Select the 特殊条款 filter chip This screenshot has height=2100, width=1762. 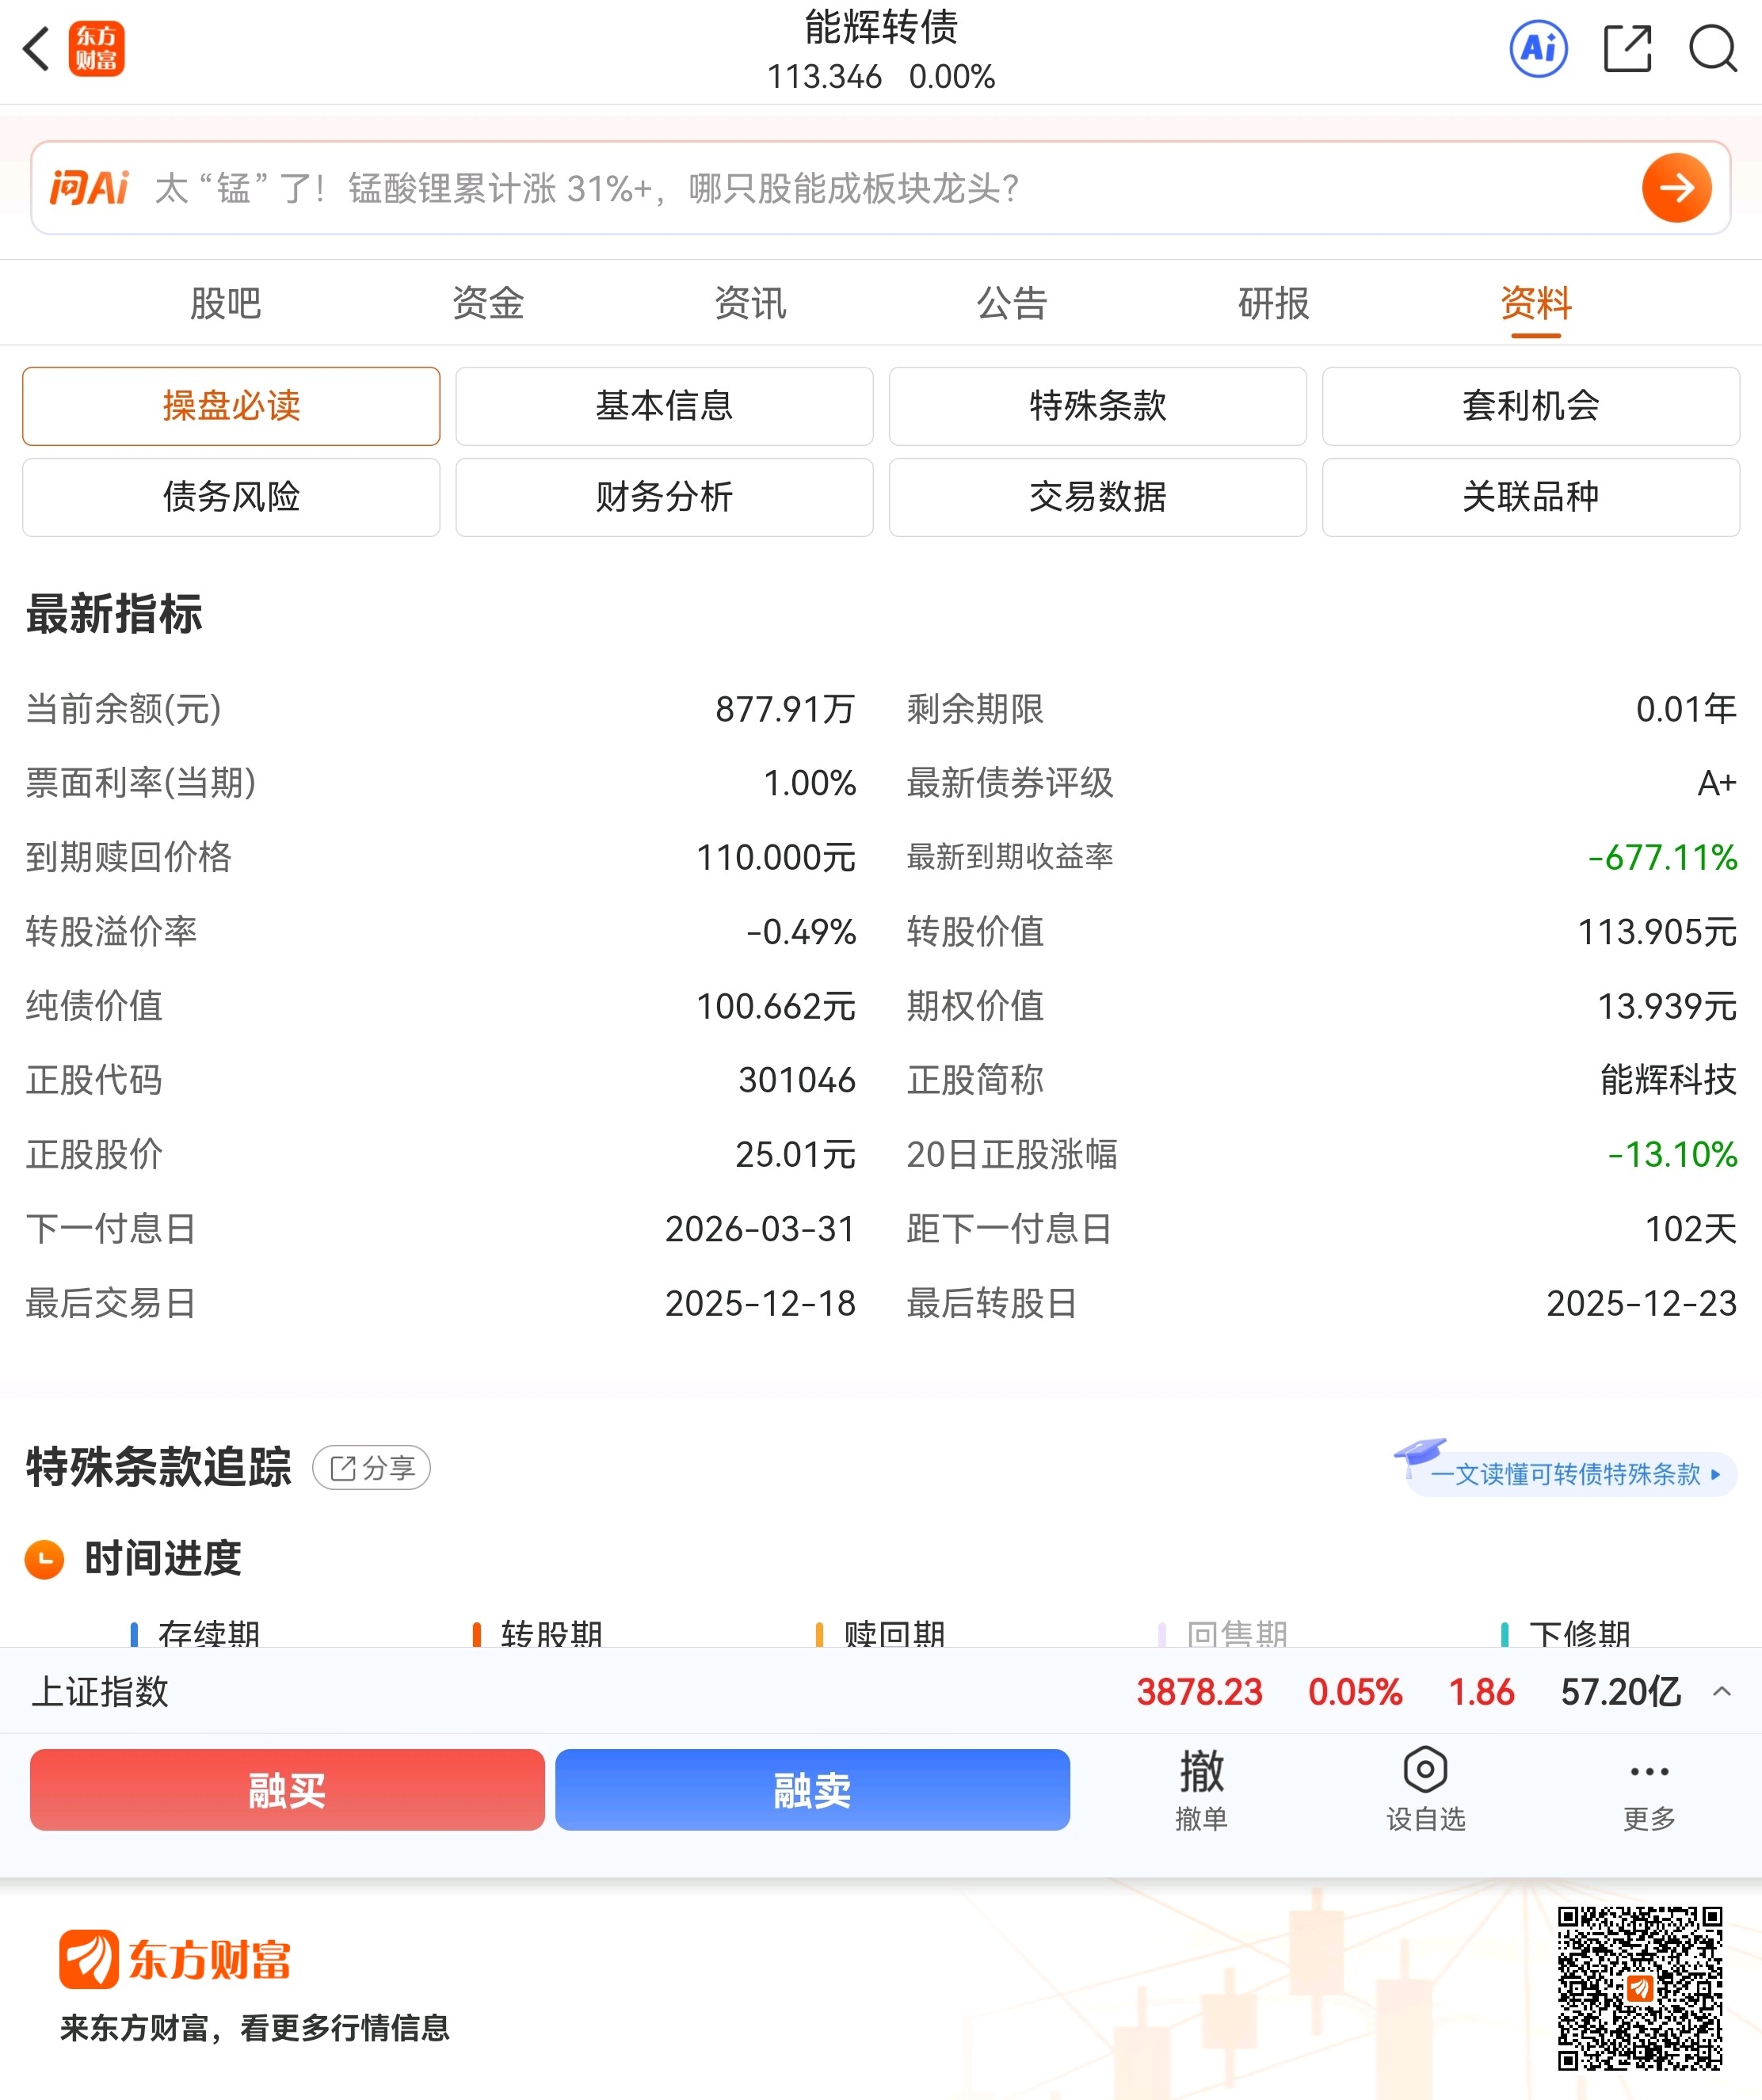point(1097,406)
